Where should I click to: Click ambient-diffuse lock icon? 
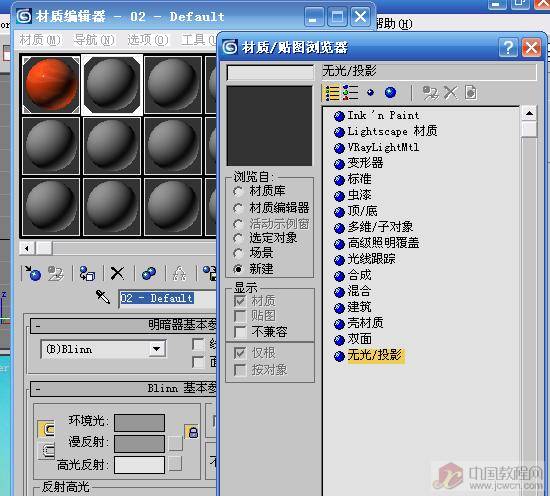(x=193, y=432)
